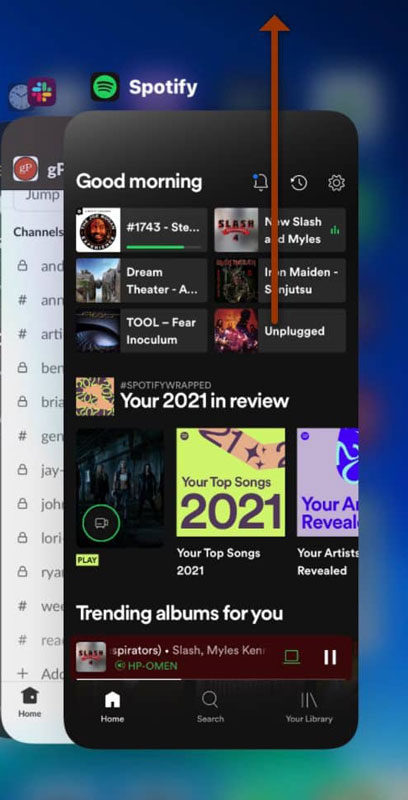Screen dimensions: 408x800
Task: Open New Slash and Myles tile
Action: coord(280,230)
